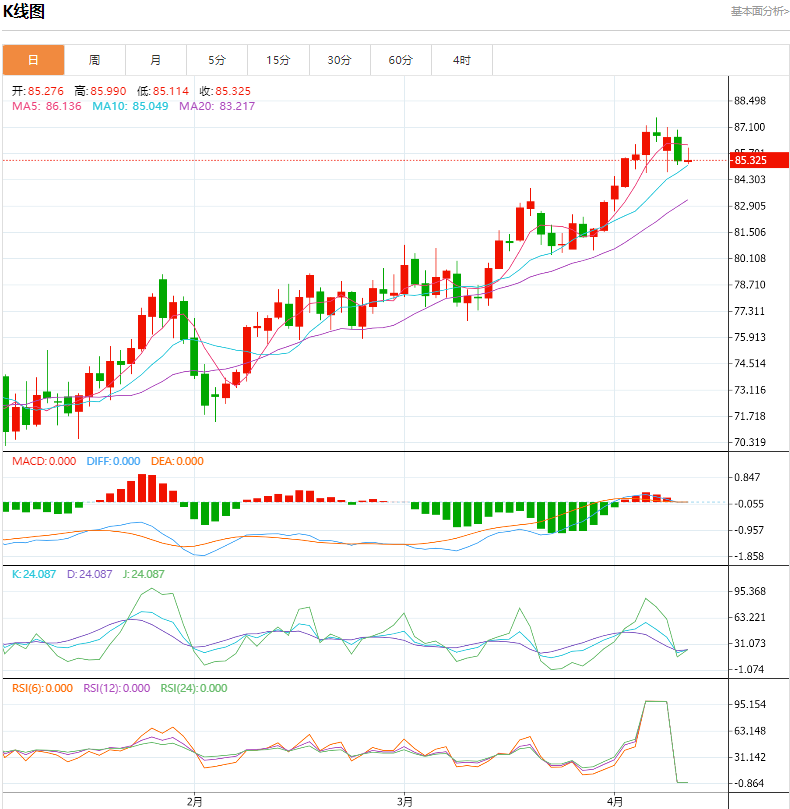The width and height of the screenshot is (790, 809).
Task: Open the 基本面分析 link
Action: [759, 12]
